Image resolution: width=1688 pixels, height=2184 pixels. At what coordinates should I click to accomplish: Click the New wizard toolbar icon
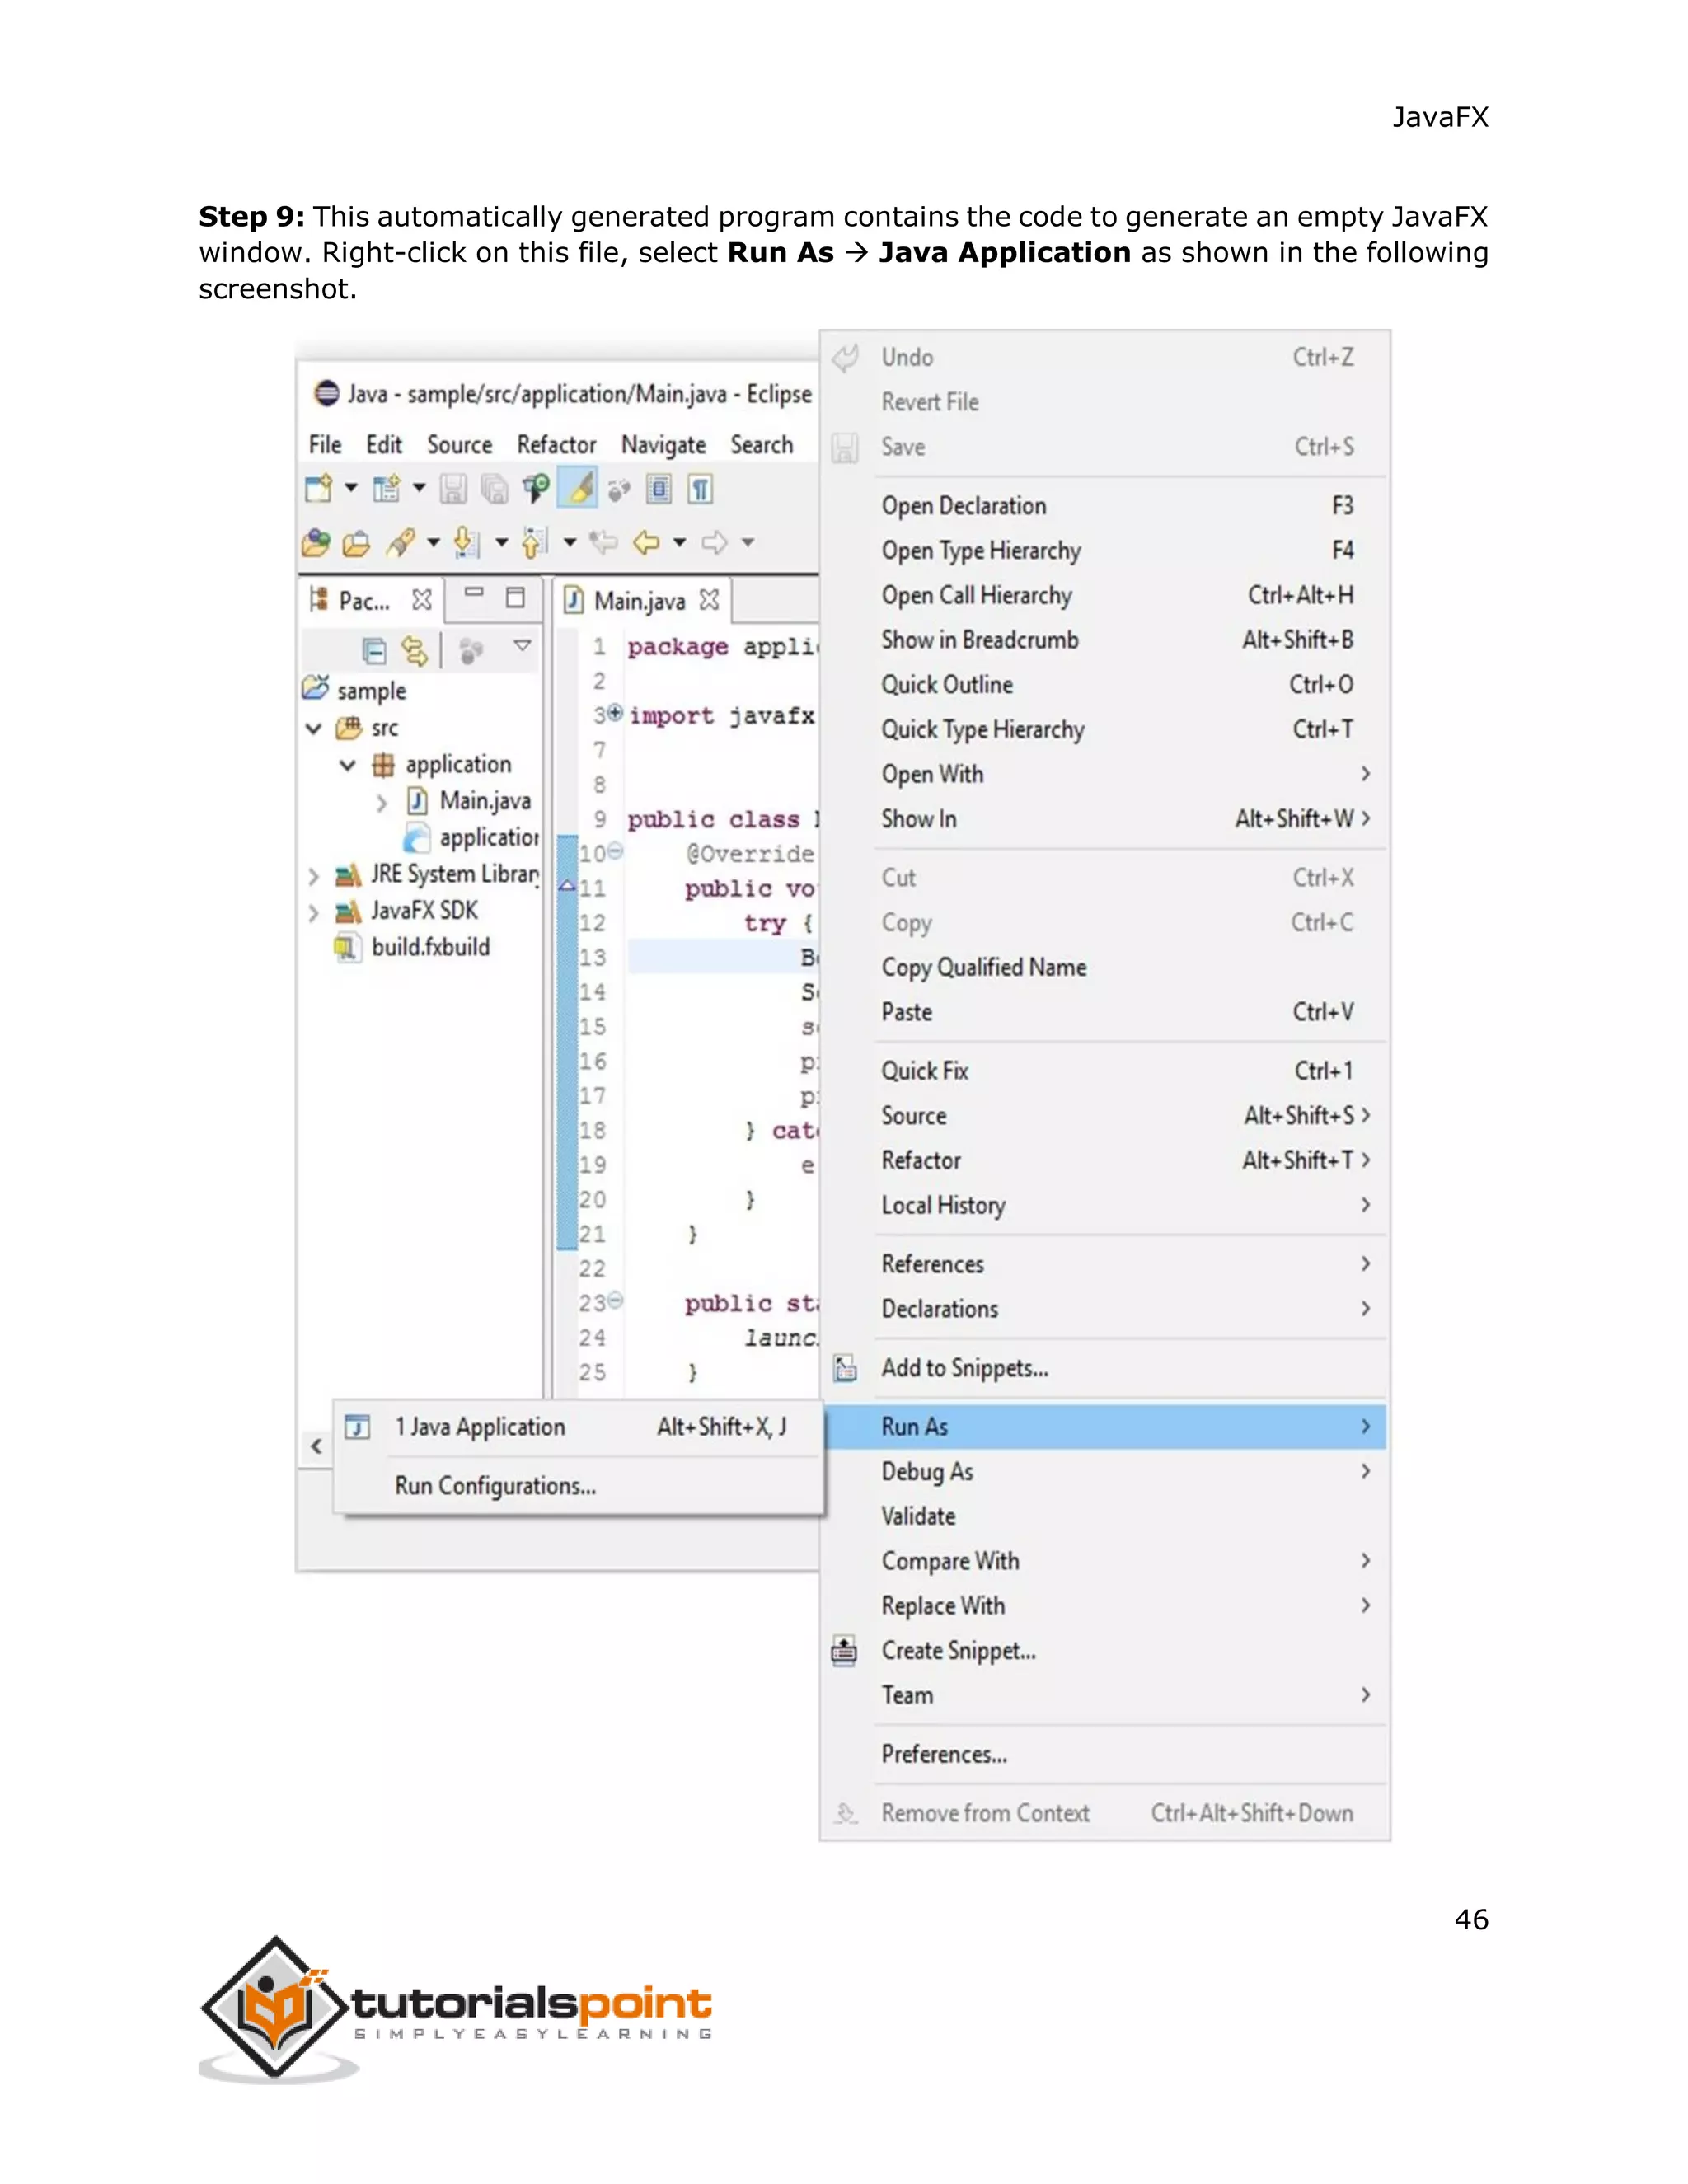(318, 489)
